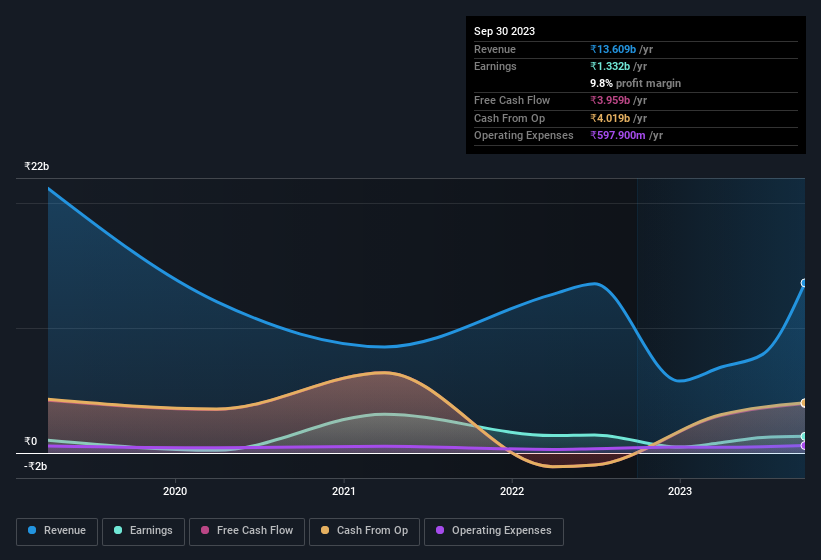Click the Earnings endpoint marker on chart
The image size is (821, 560).
click(804, 436)
